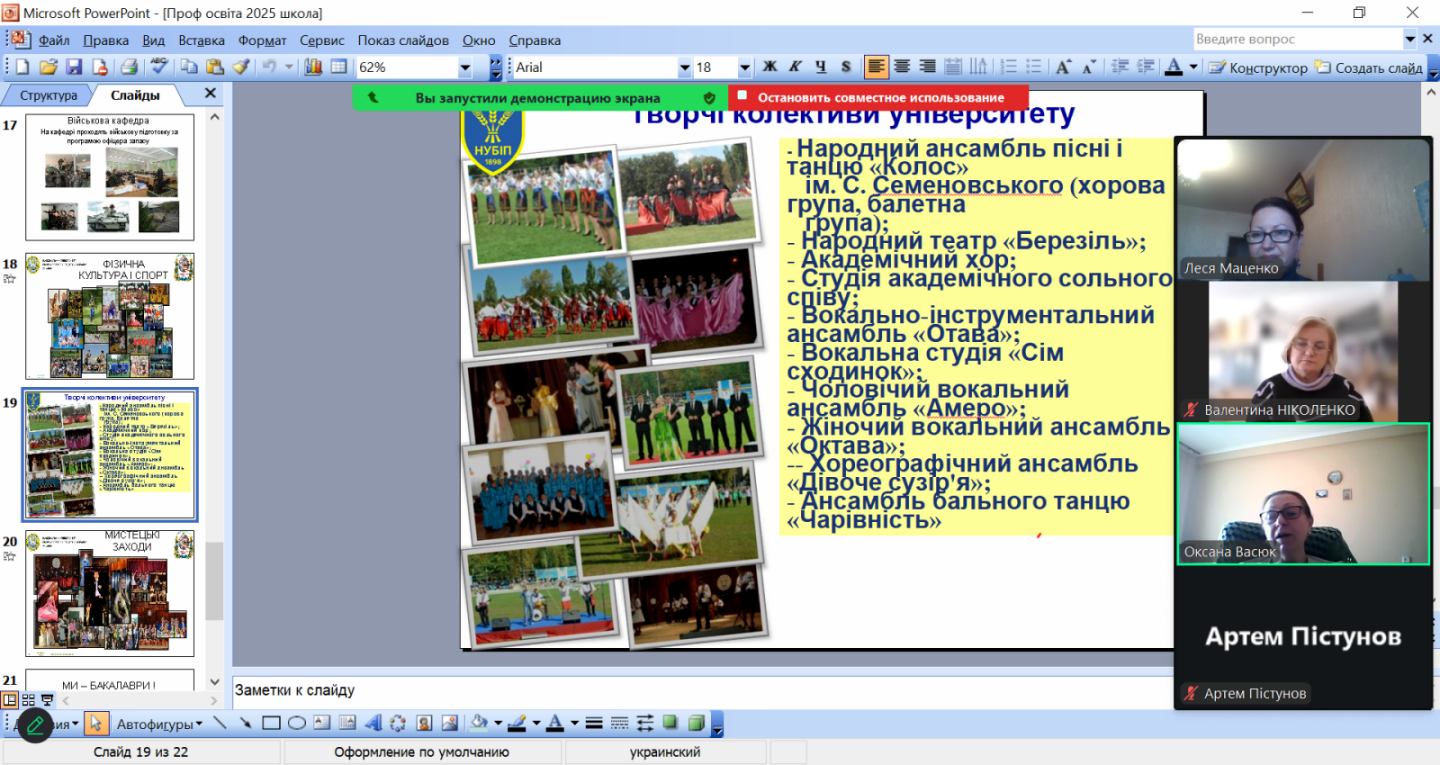Open arrow style options

pyautogui.click(x=644, y=723)
